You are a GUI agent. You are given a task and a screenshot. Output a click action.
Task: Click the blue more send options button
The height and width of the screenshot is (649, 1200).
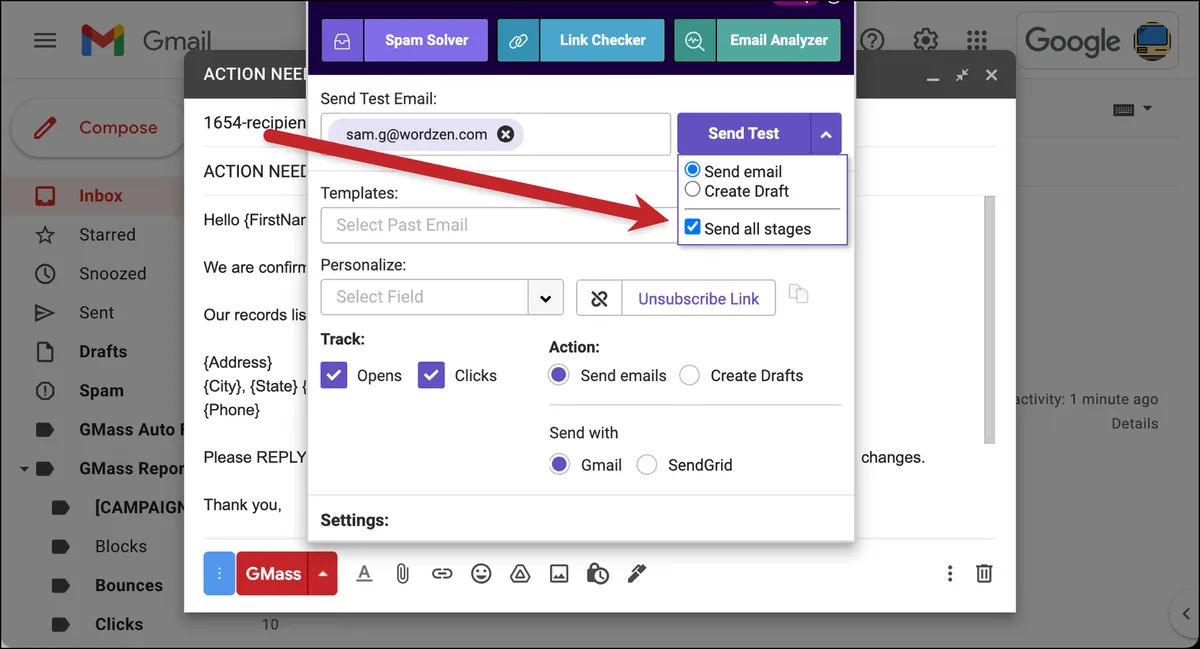point(219,573)
